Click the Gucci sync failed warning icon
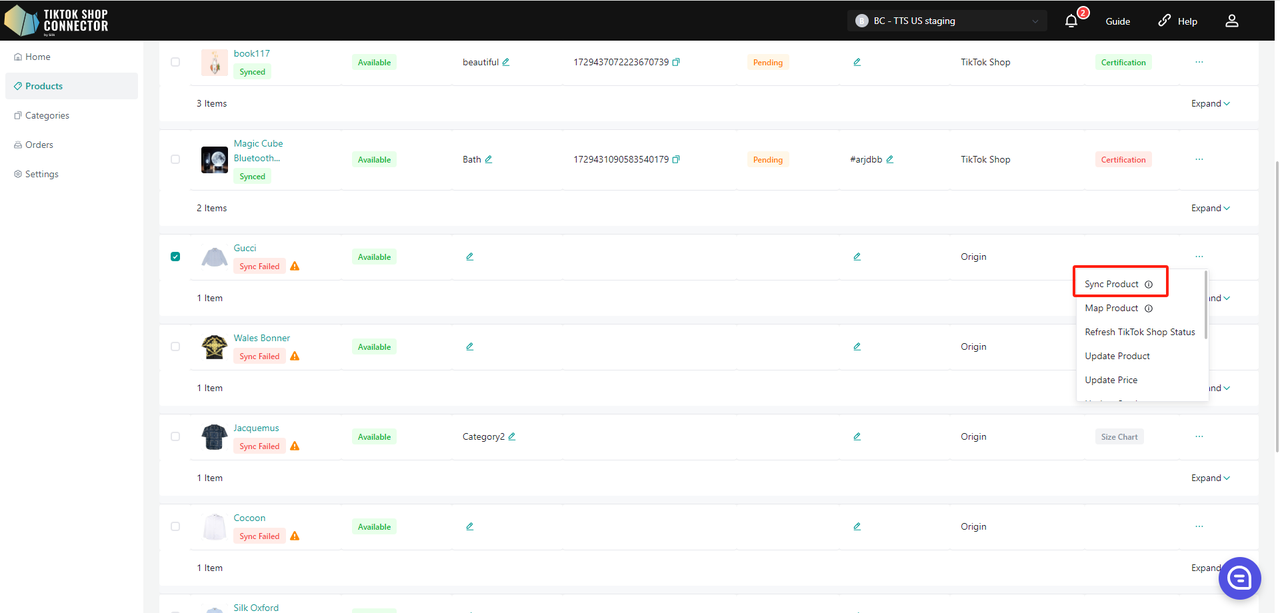The image size is (1280, 613). click(295, 267)
